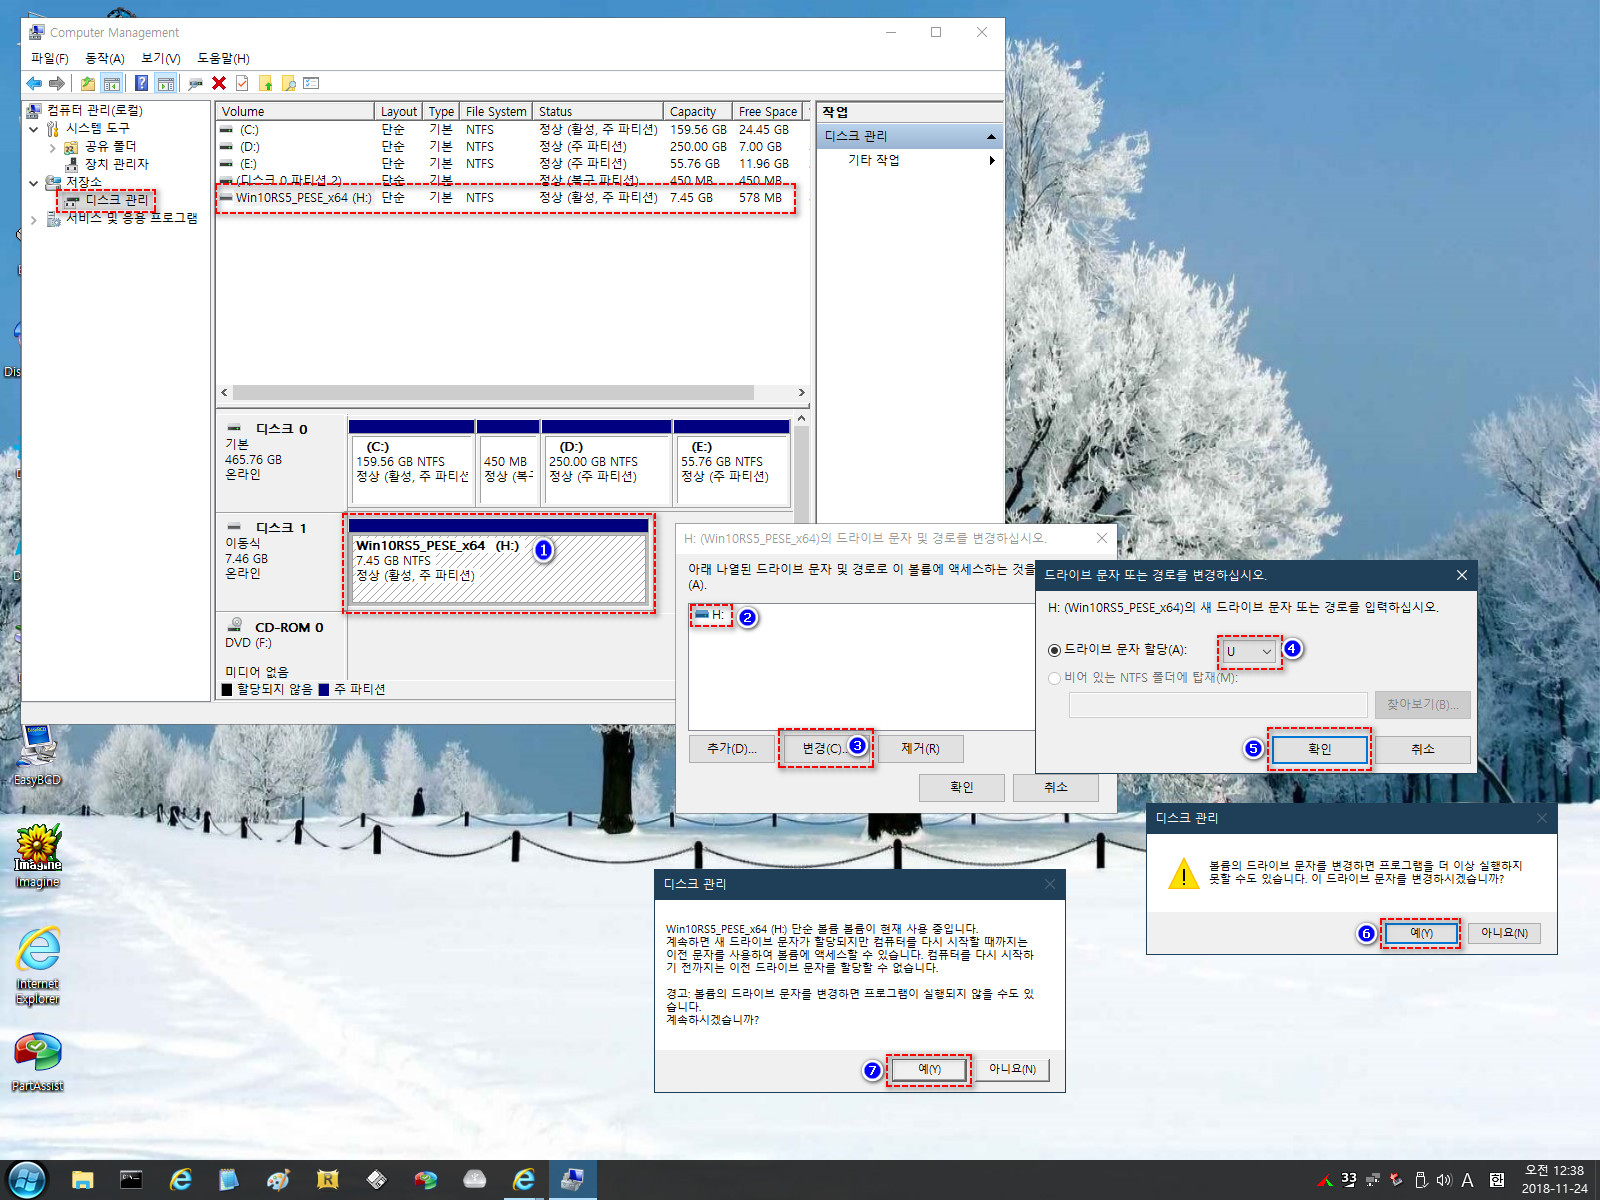Click the checkmark document properties toolbar icon
1600x1200 pixels.
pos(242,83)
